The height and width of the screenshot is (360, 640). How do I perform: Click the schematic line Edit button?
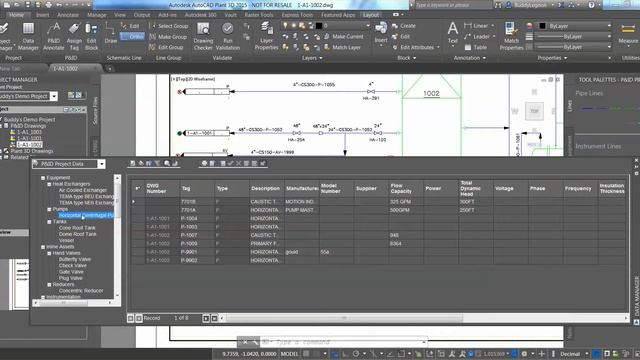pyautogui.click(x=131, y=26)
